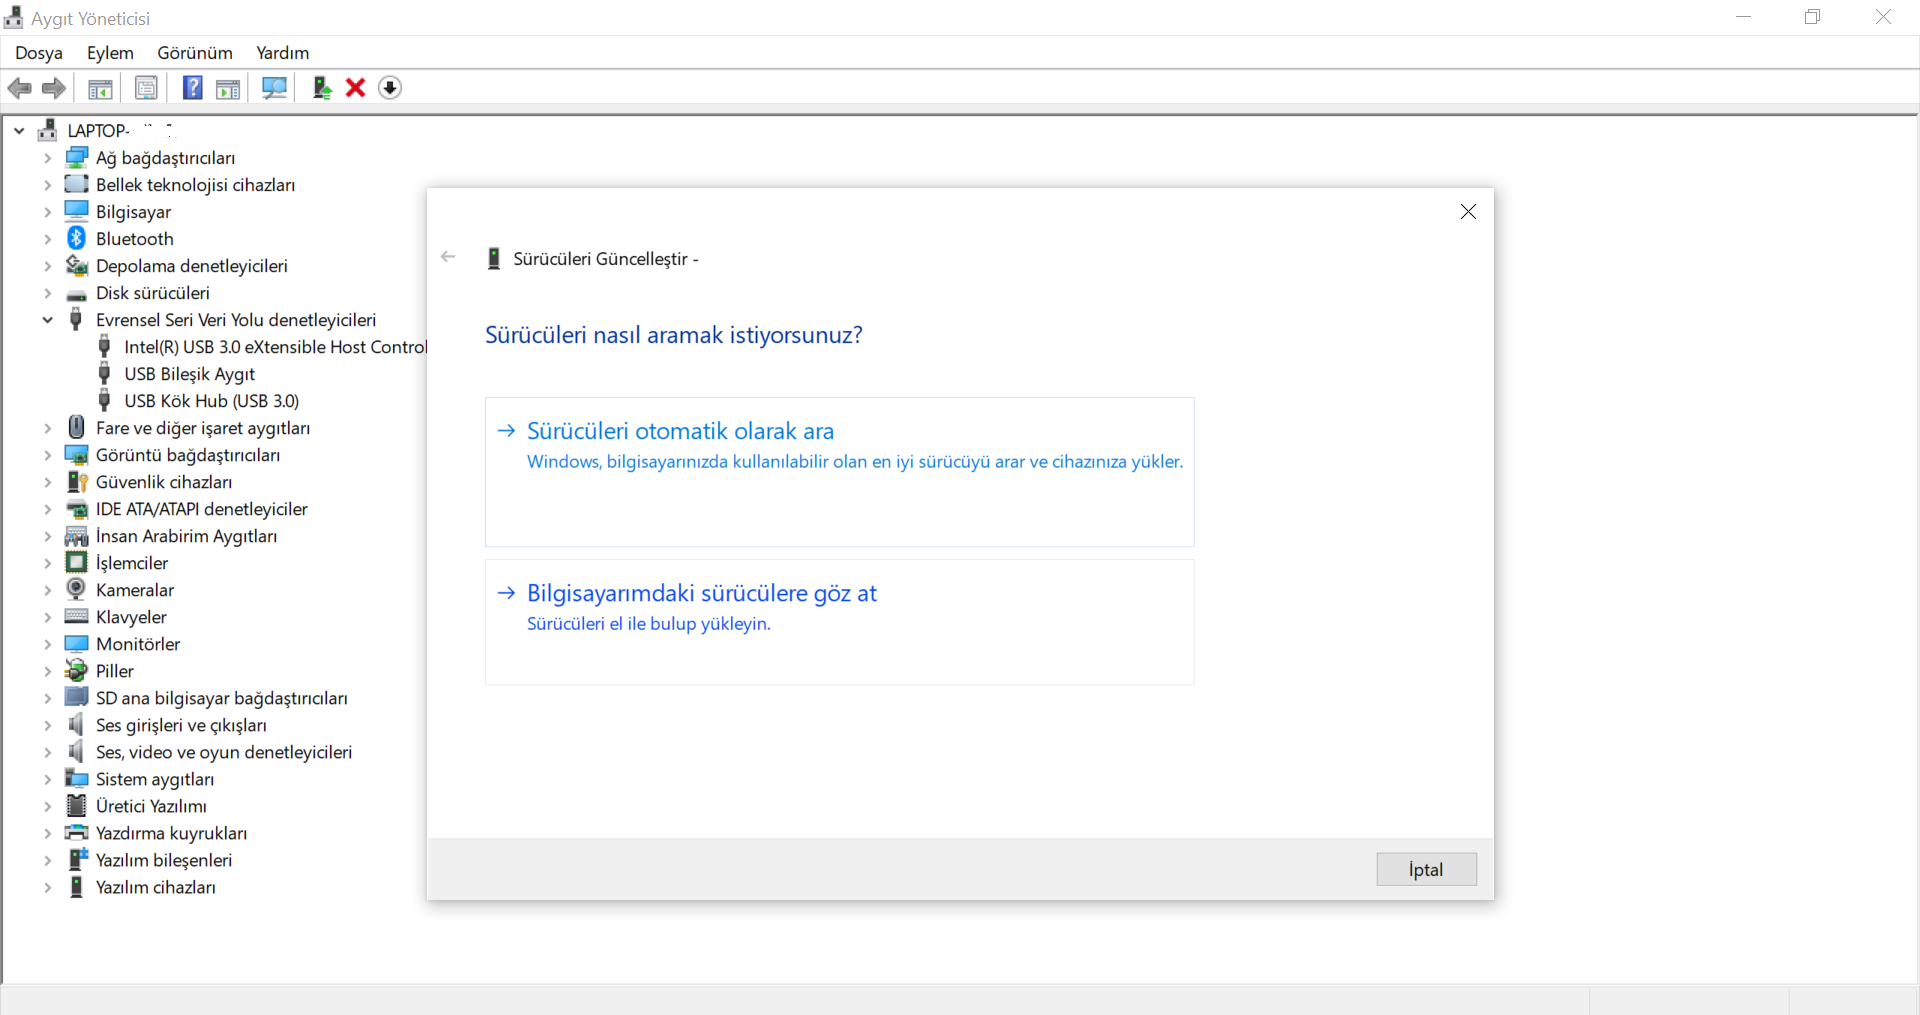Image resolution: width=1920 pixels, height=1015 pixels.
Task: Select the Update driver toolbar icon
Action: (322, 88)
